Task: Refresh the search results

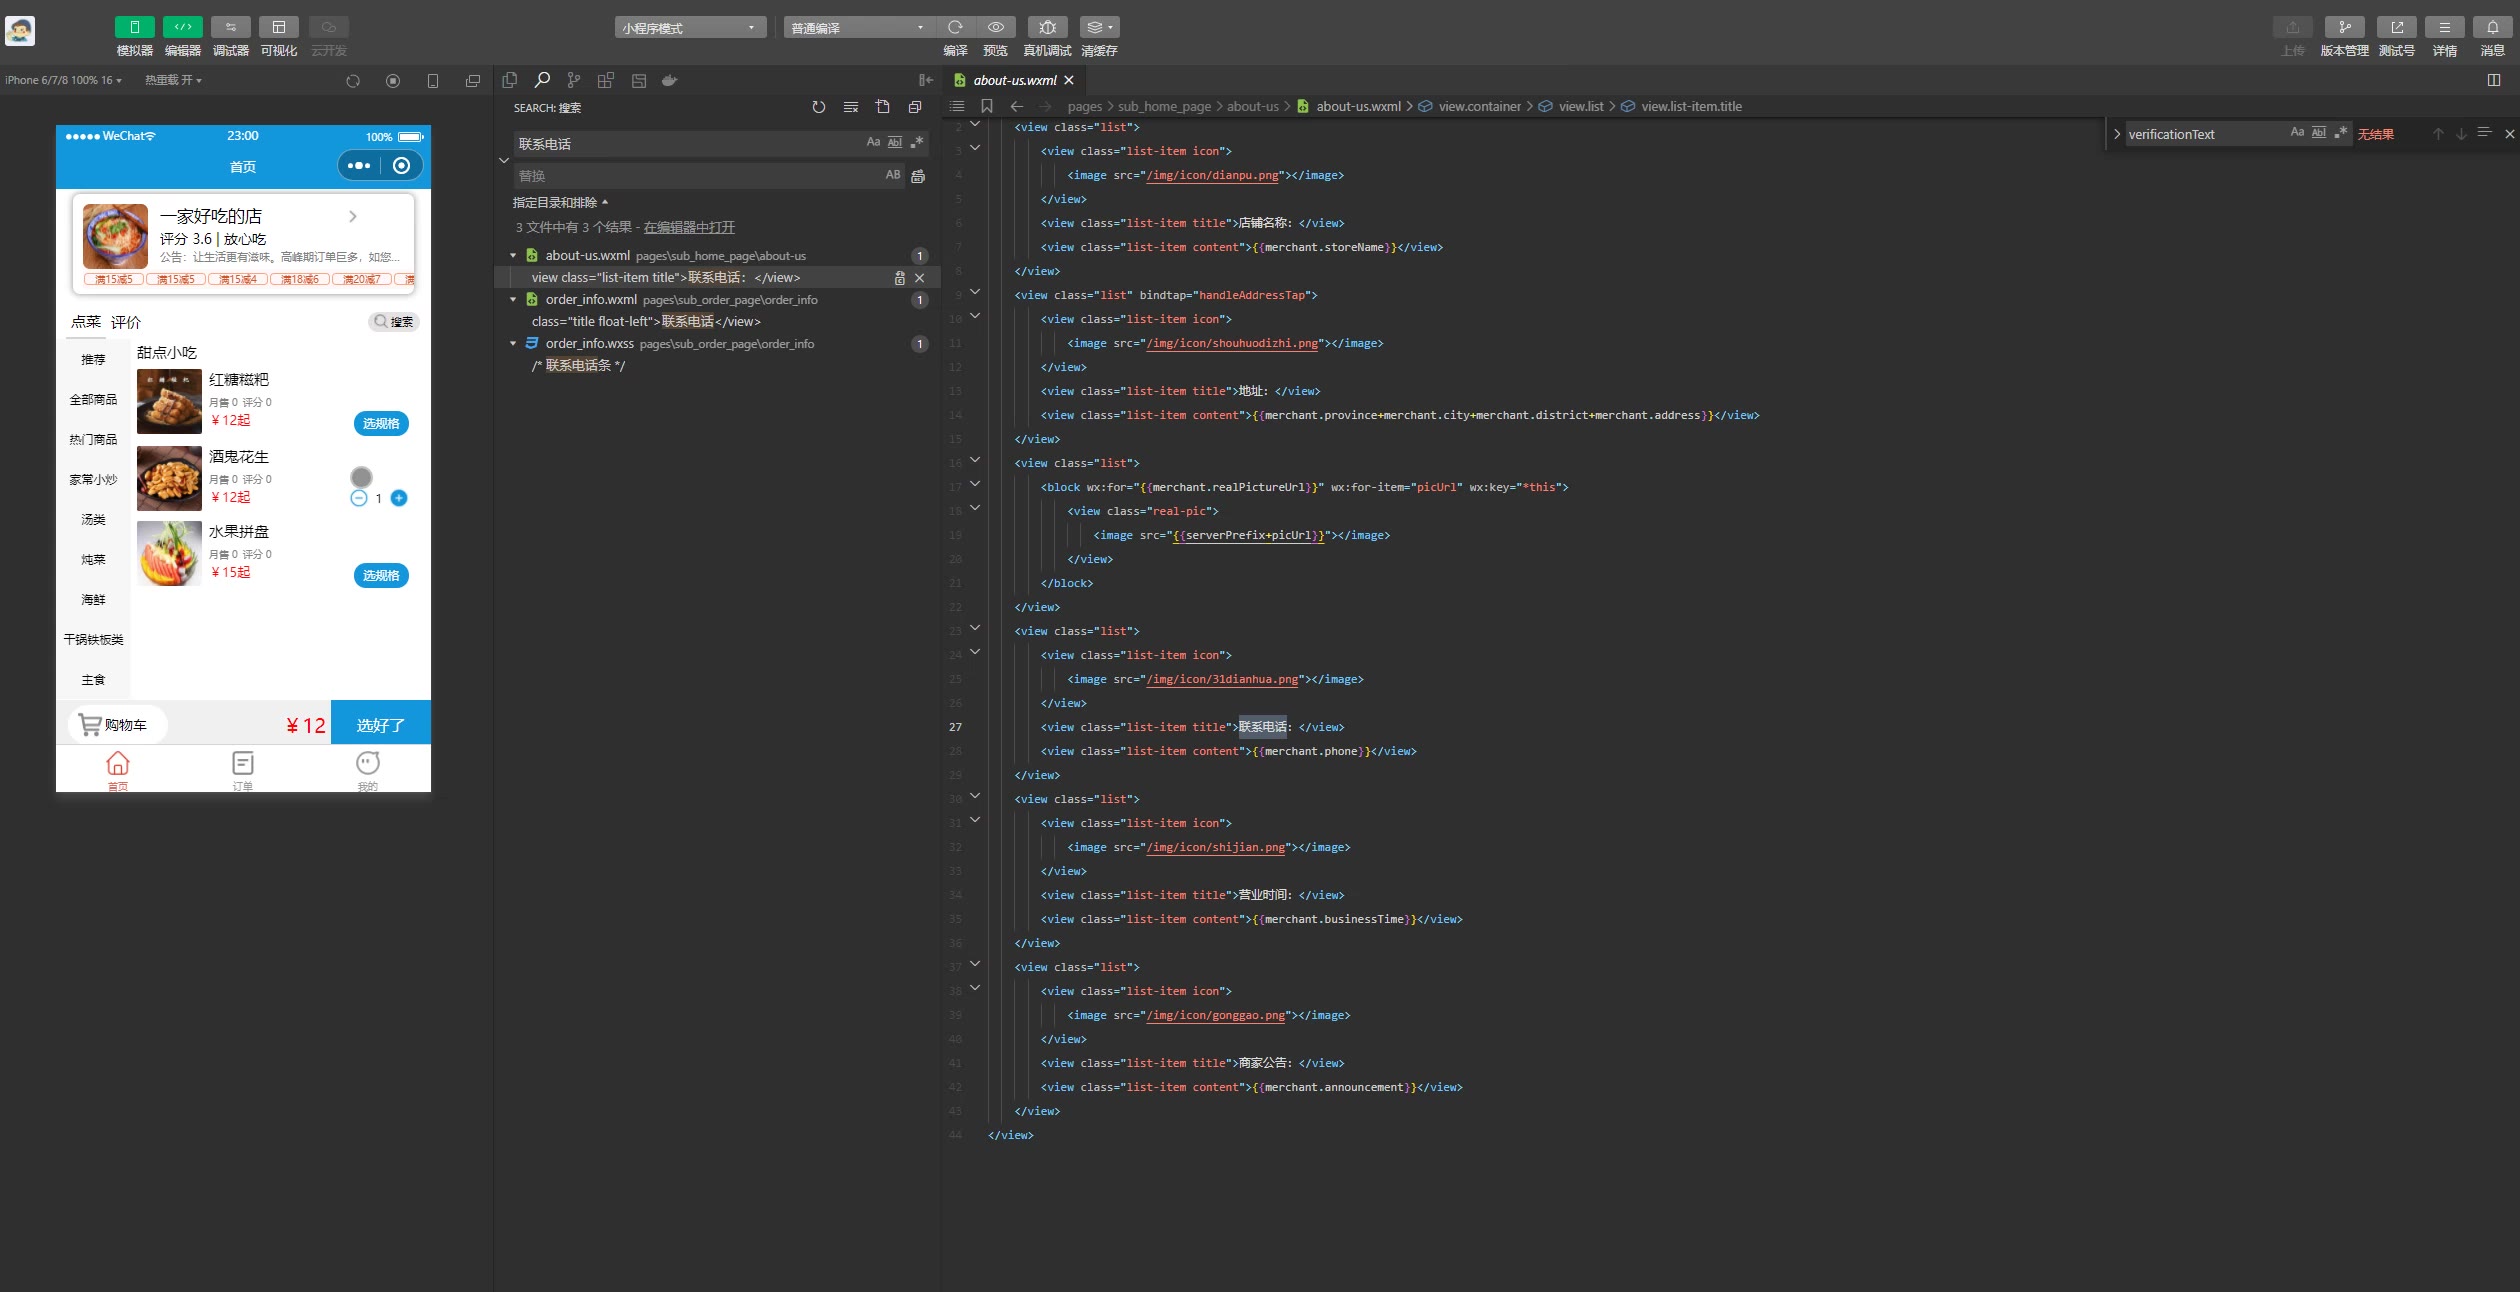Action: coord(818,107)
